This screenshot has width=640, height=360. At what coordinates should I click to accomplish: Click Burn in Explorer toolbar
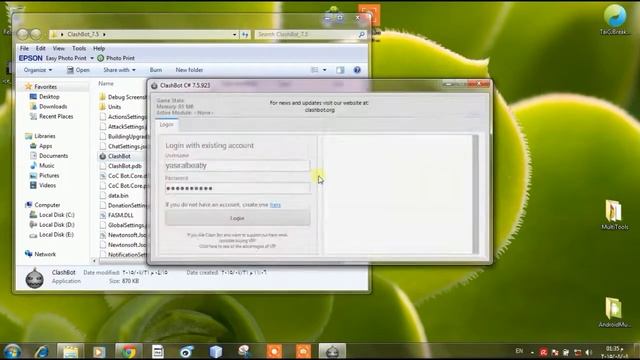(x=156, y=70)
